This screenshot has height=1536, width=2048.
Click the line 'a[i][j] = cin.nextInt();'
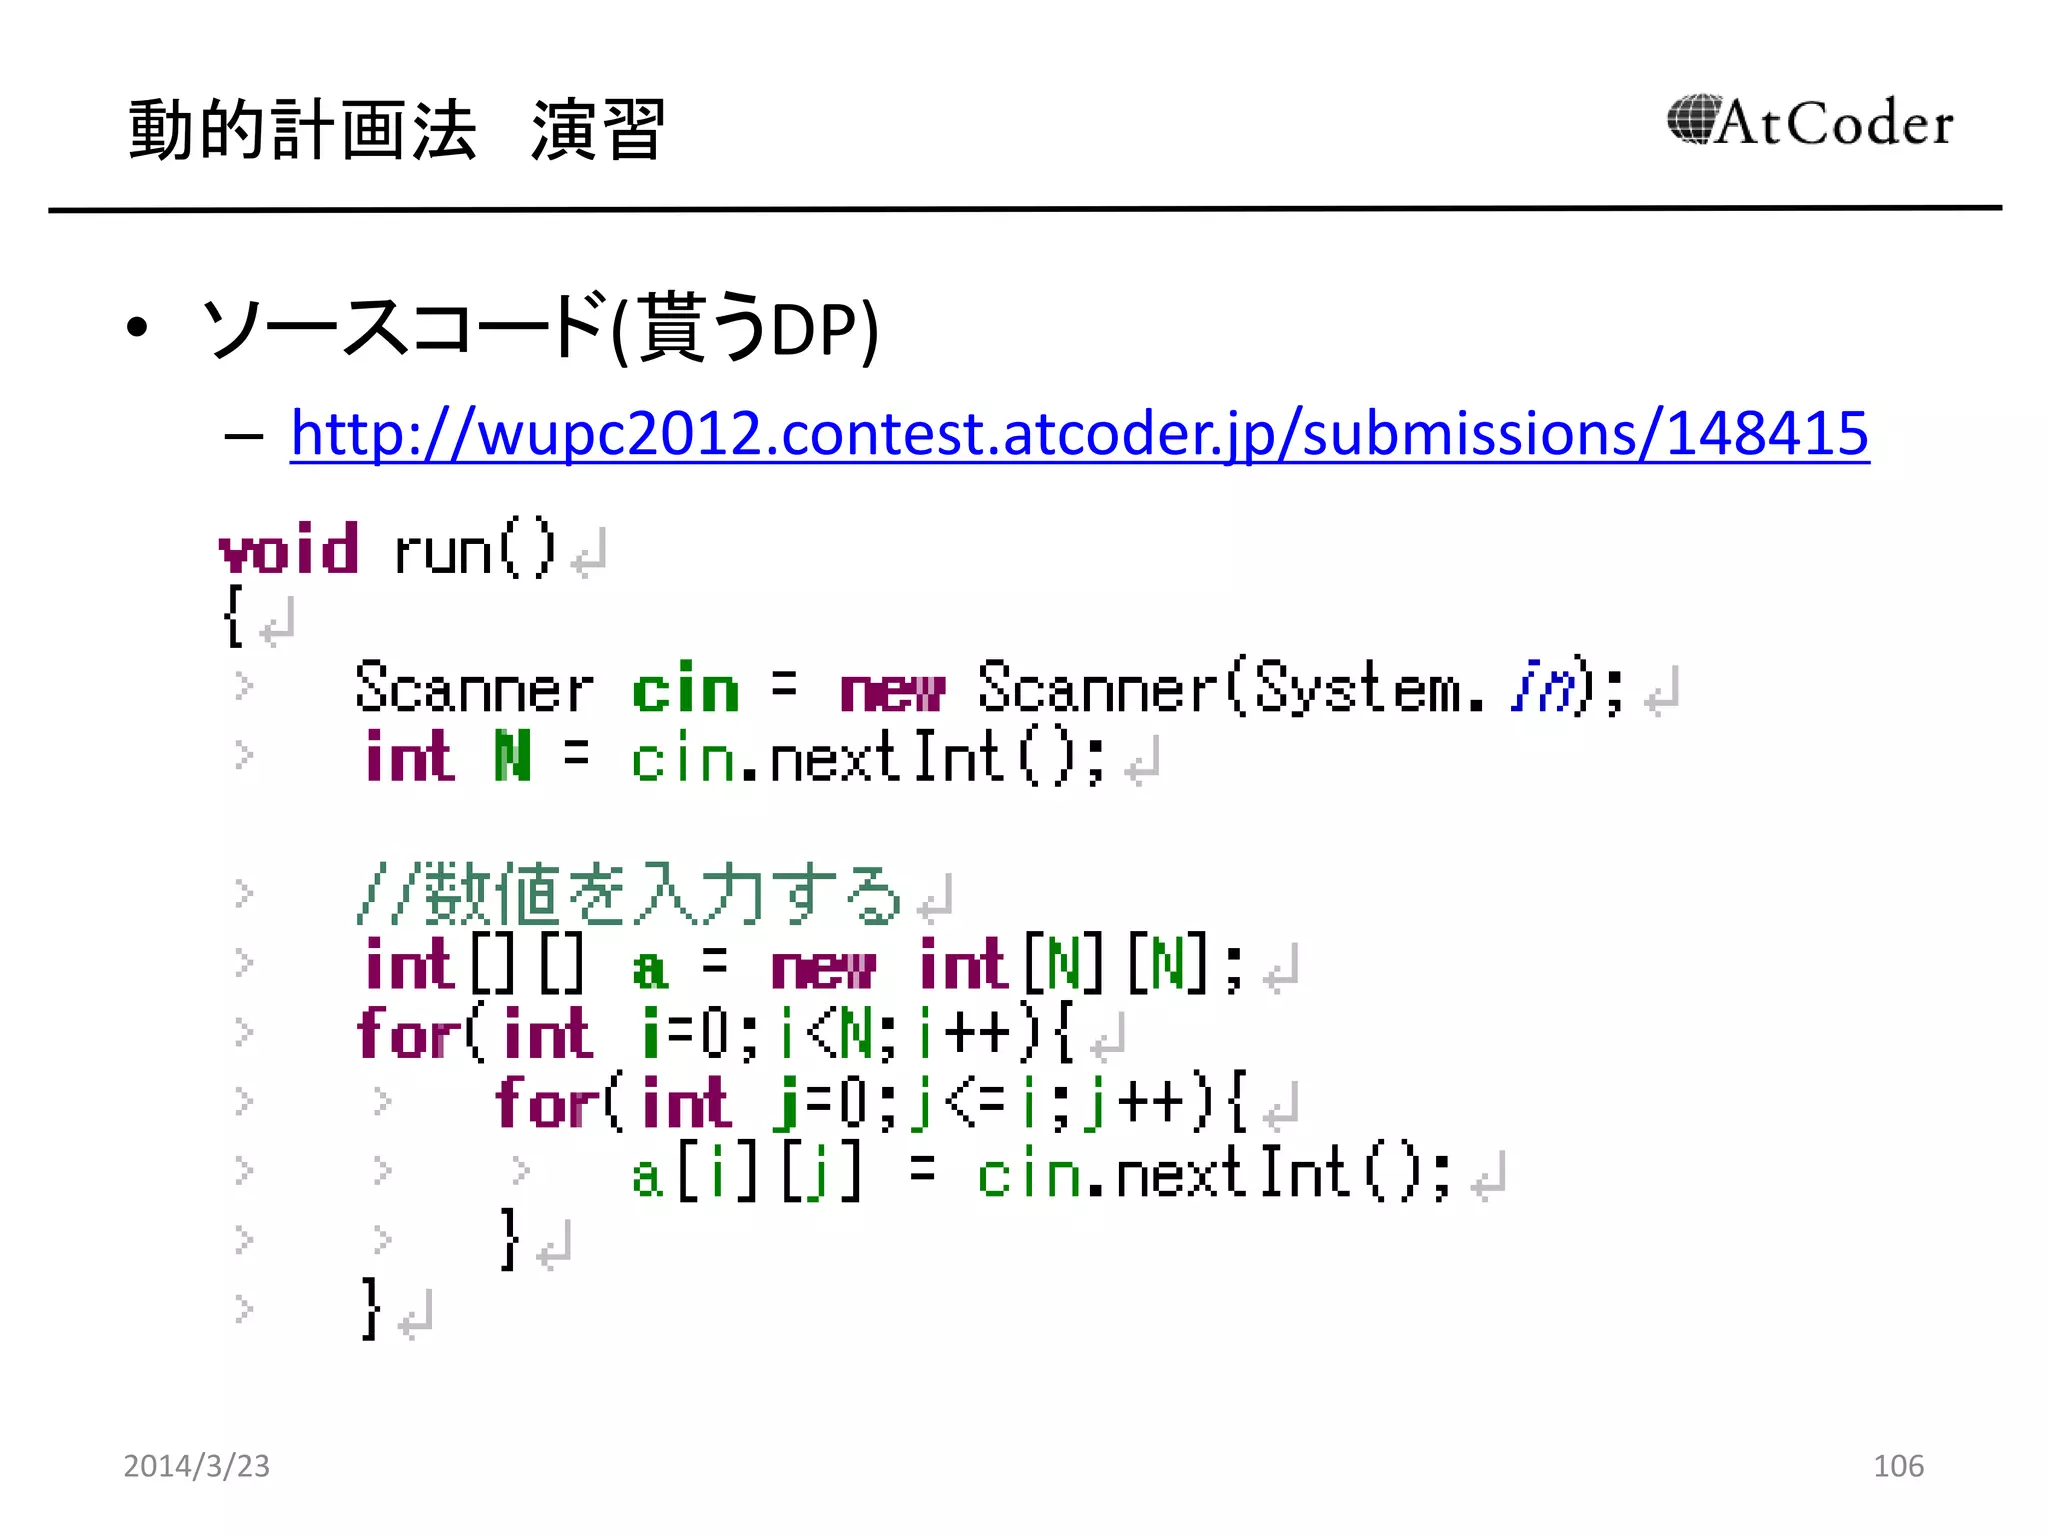click(x=1041, y=1173)
